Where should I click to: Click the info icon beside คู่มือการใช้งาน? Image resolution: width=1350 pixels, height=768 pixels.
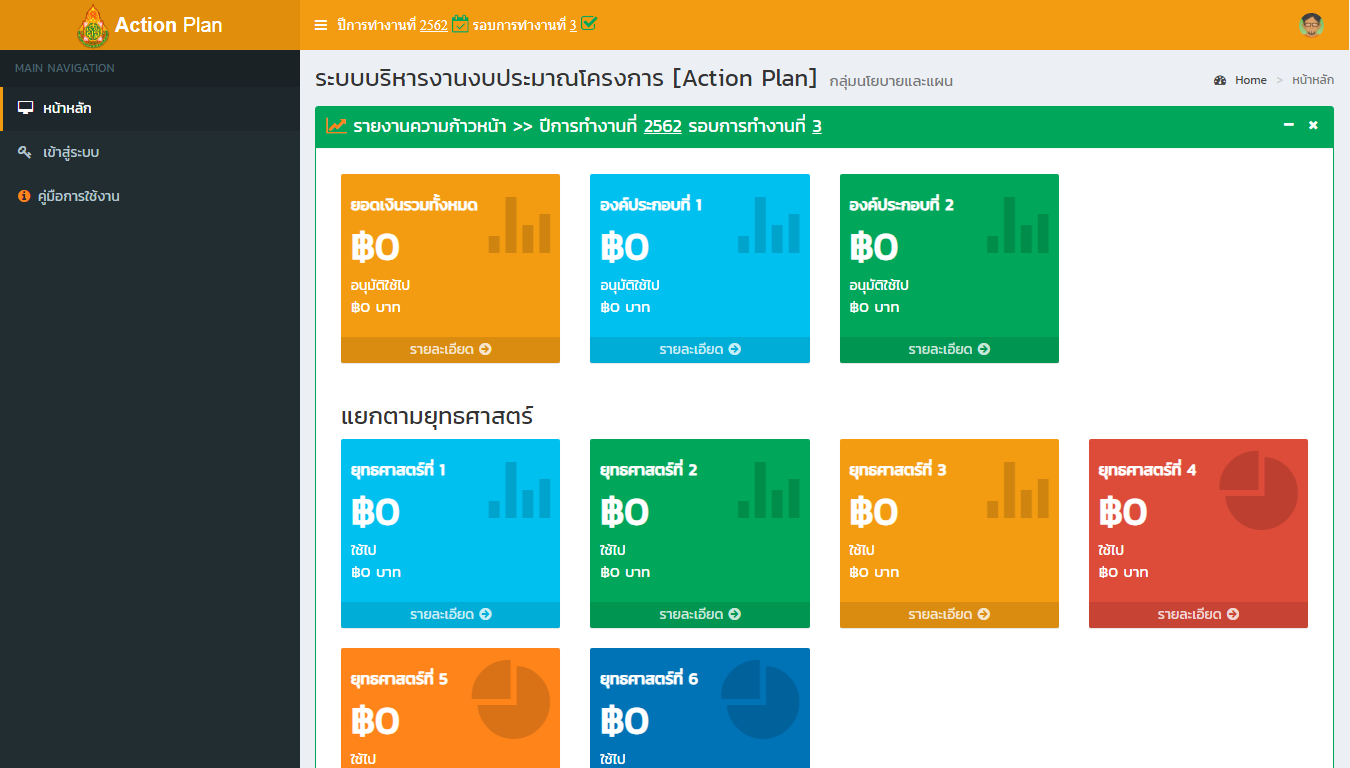click(x=25, y=196)
